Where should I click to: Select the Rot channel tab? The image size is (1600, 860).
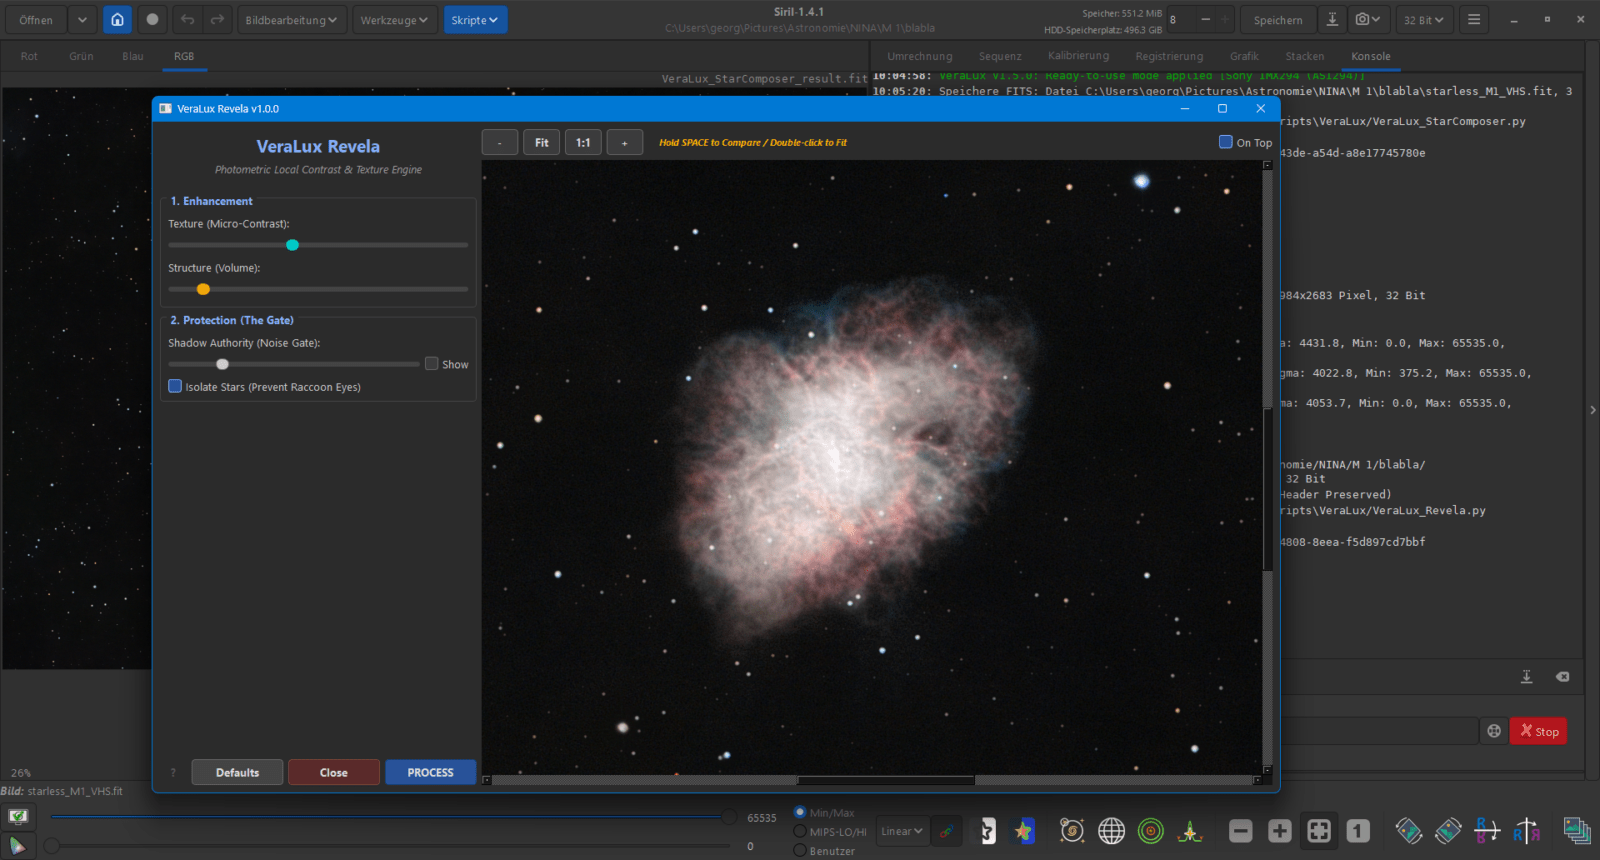tap(29, 56)
